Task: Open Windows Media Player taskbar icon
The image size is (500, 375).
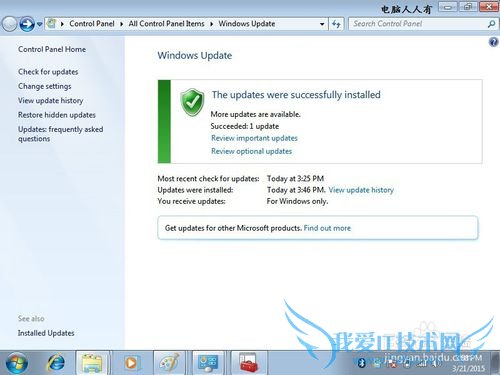Action: (131, 363)
